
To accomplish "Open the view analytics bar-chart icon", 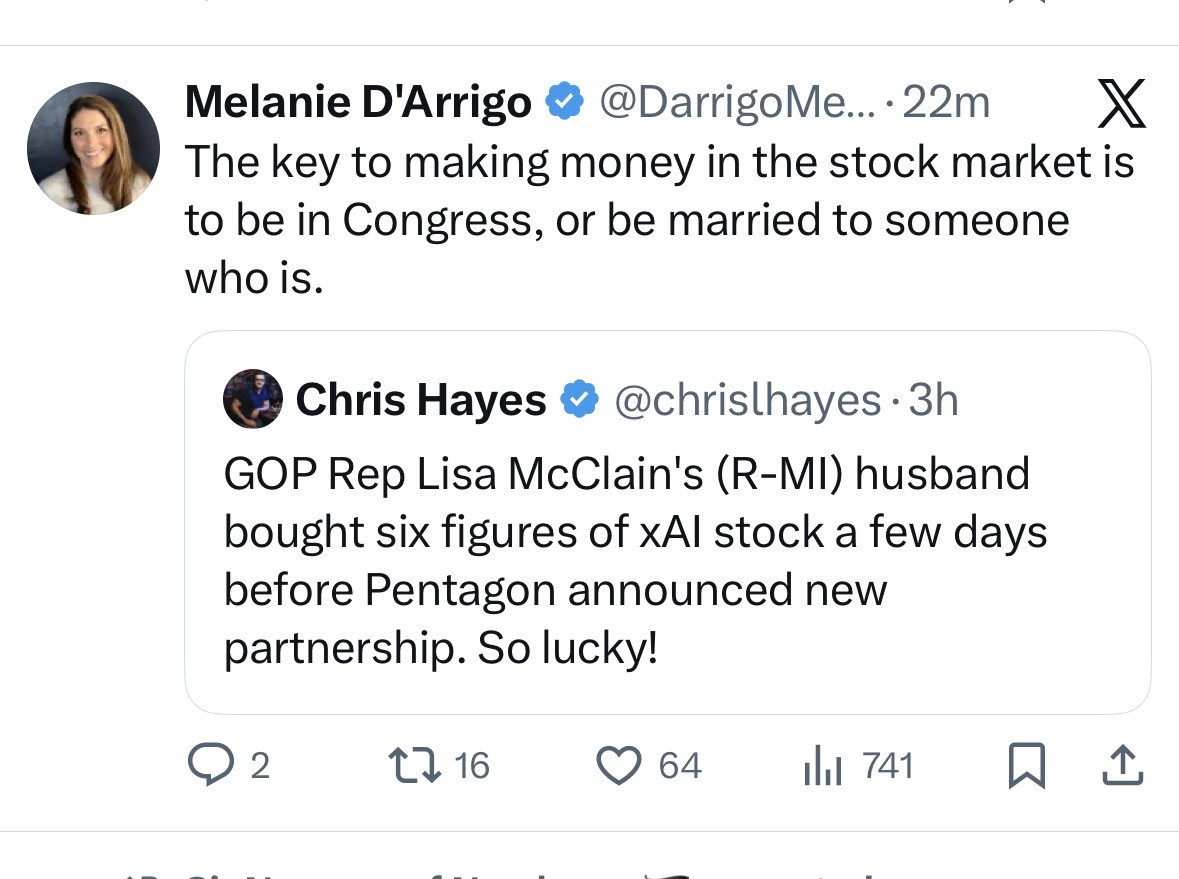I will [824, 767].
